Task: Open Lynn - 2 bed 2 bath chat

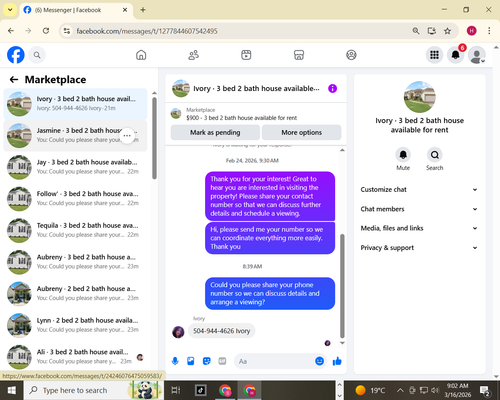Action: pyautogui.click(x=75, y=326)
